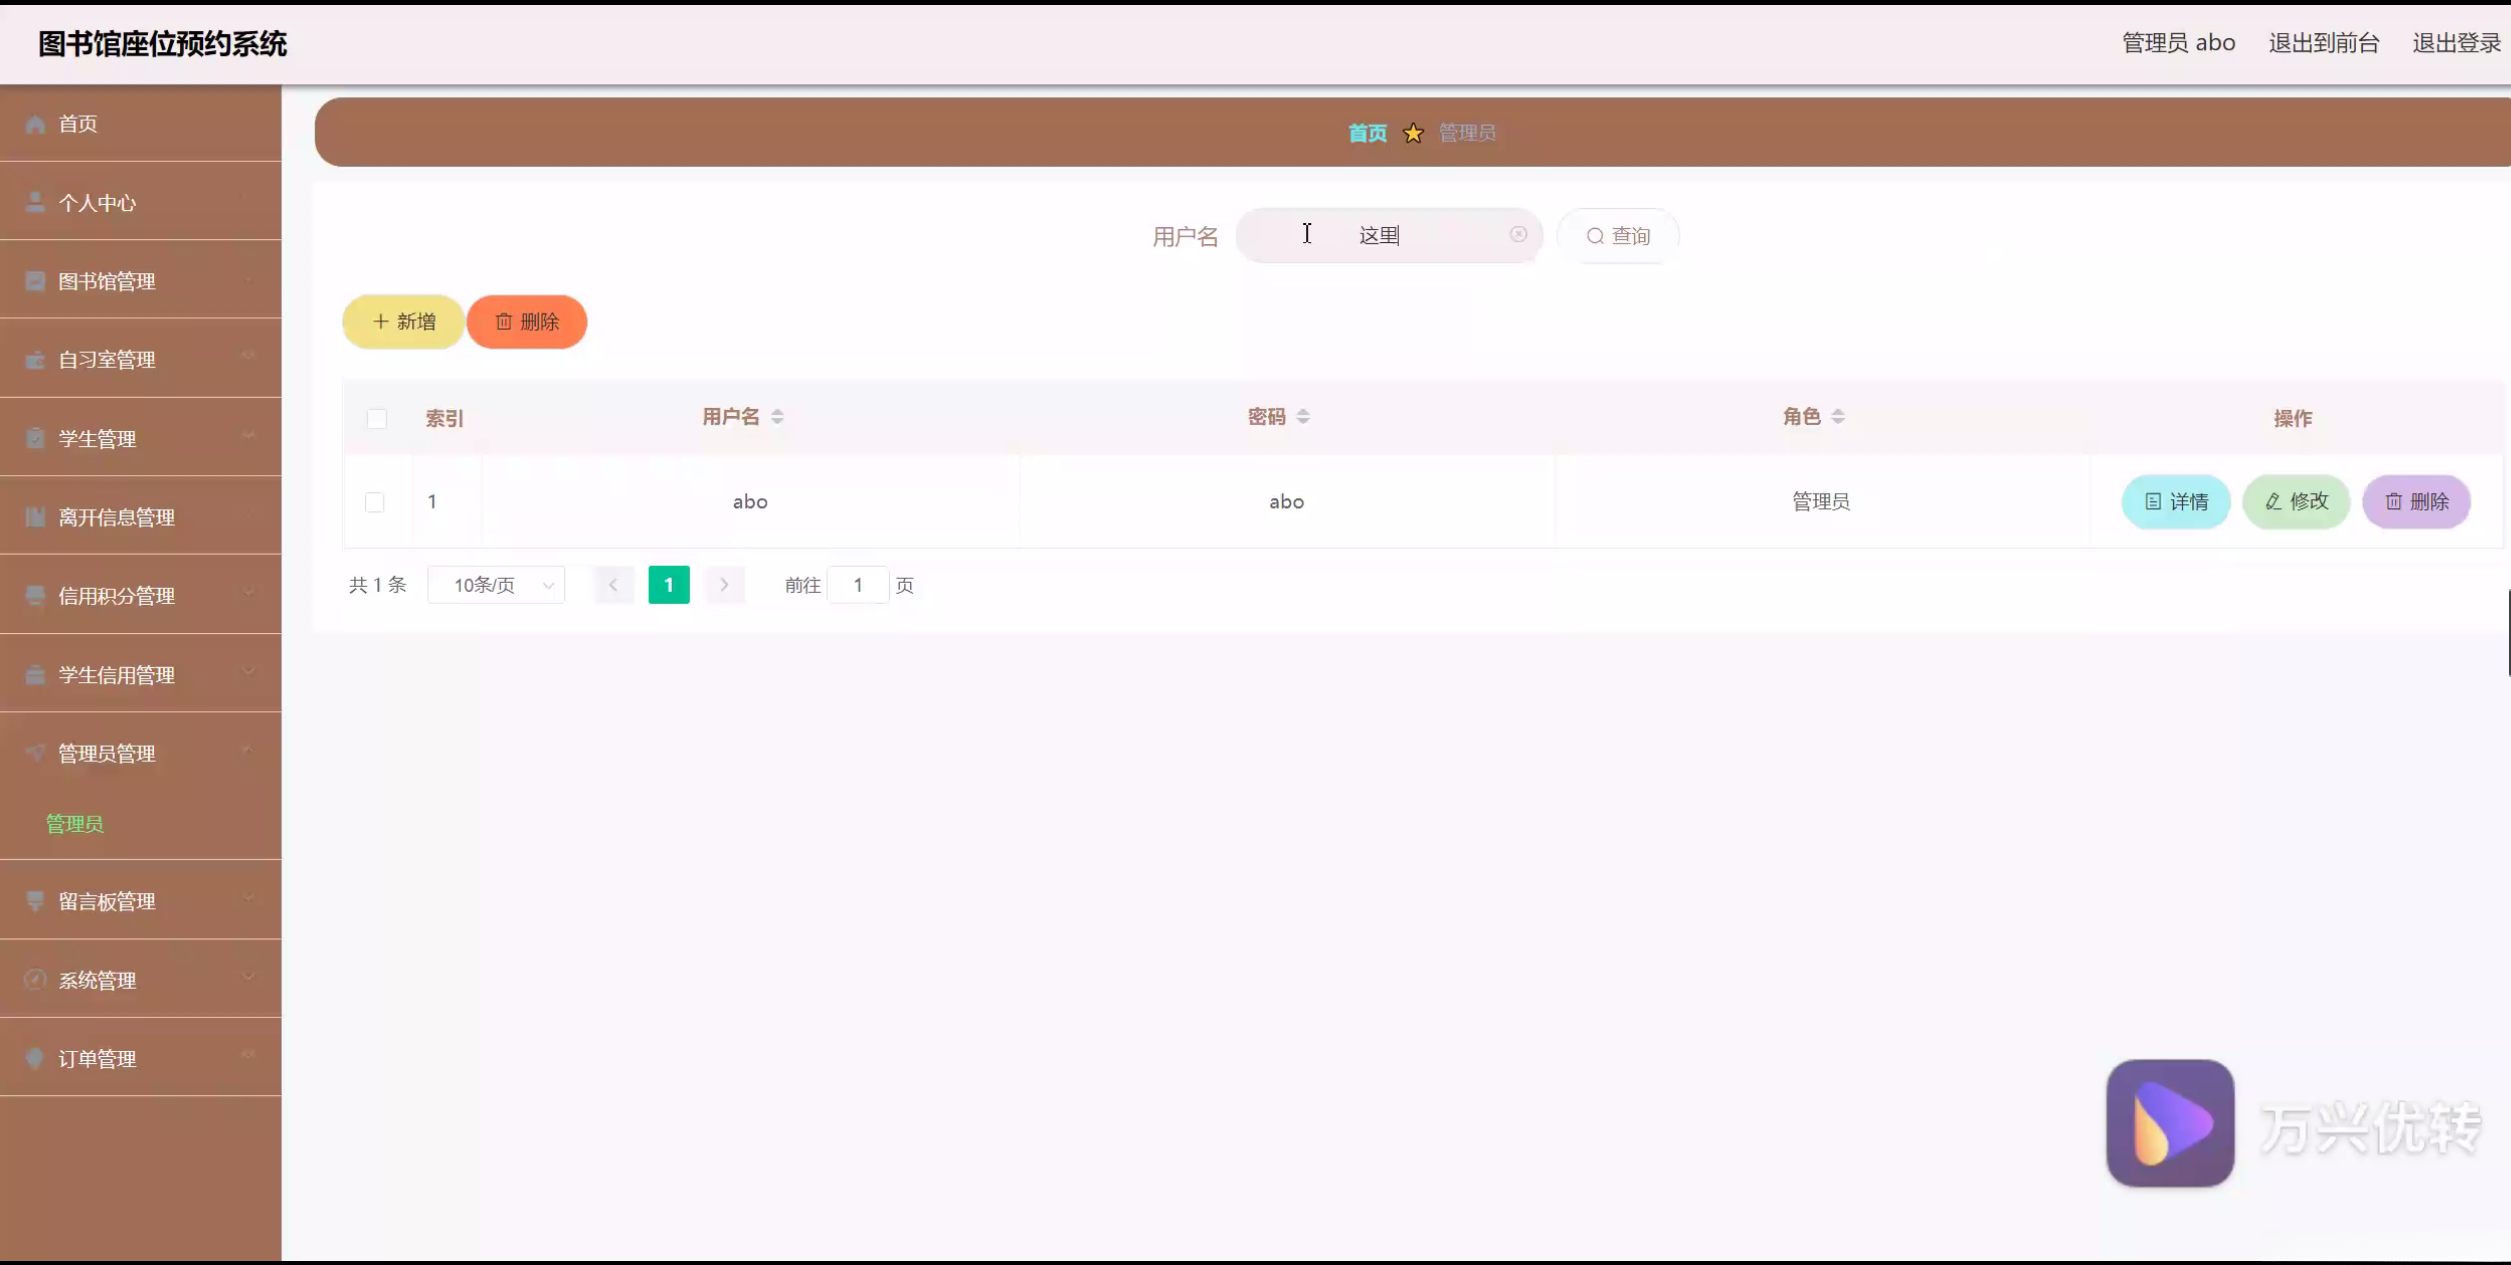Focus the 用户名 search input
The height and width of the screenshot is (1265, 2511).
pyautogui.click(x=1389, y=236)
